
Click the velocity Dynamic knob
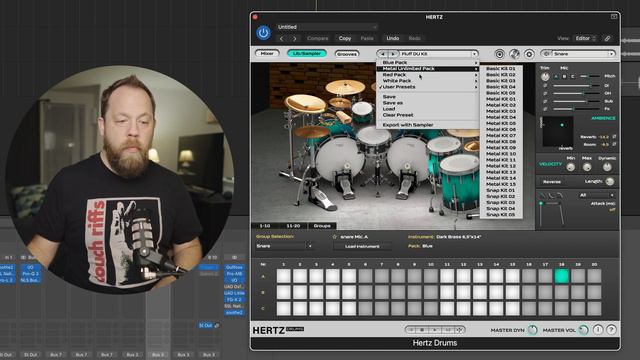pos(607,167)
